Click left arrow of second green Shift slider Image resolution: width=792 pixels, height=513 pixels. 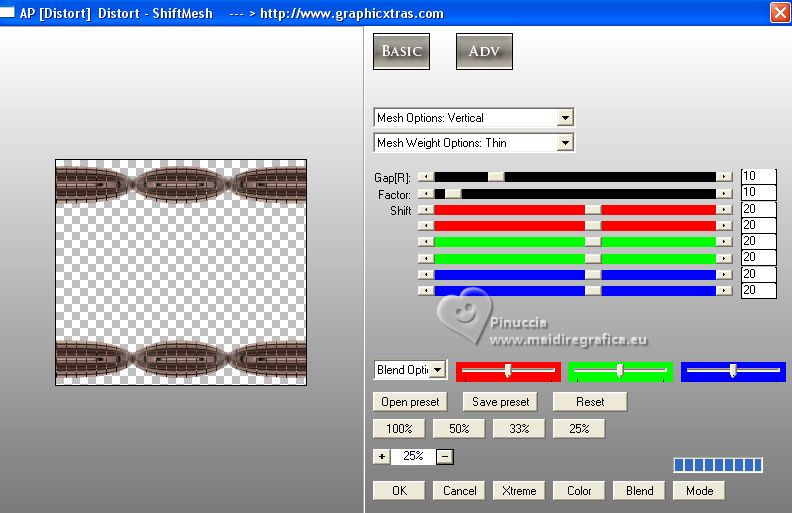[426, 259]
